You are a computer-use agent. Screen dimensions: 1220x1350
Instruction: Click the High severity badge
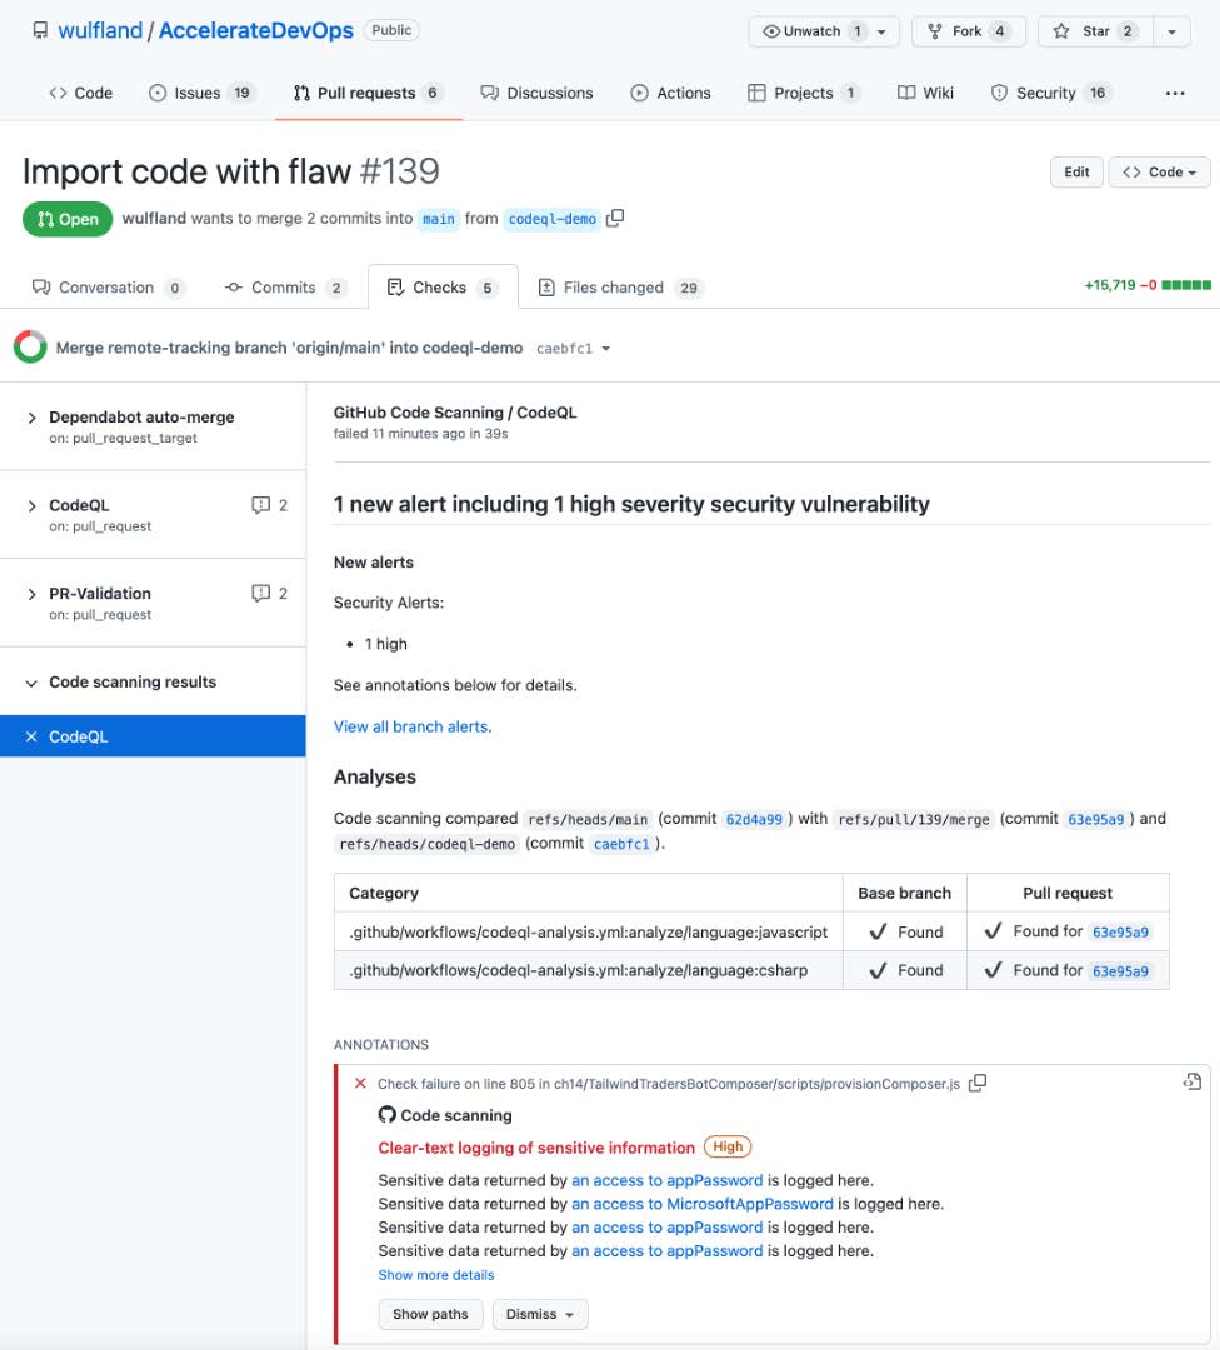coord(728,1147)
